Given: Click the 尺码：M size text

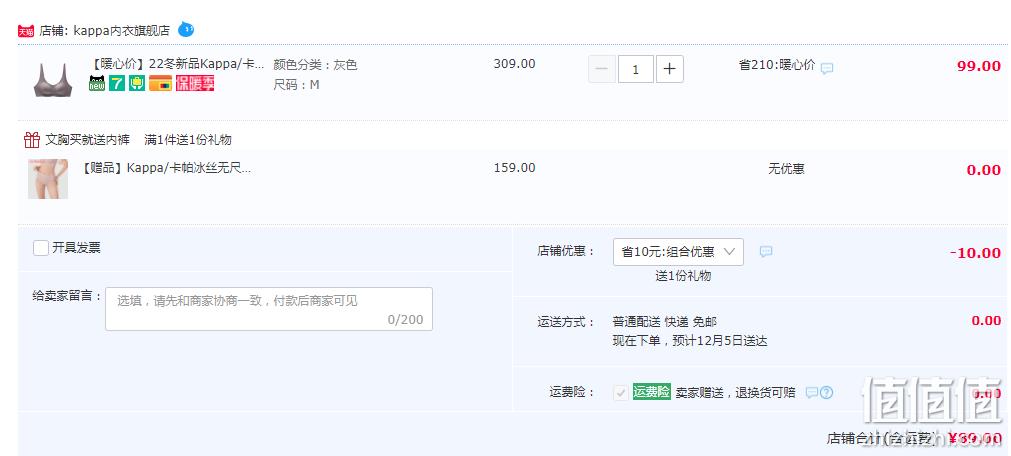Looking at the screenshot, I should [x=297, y=84].
